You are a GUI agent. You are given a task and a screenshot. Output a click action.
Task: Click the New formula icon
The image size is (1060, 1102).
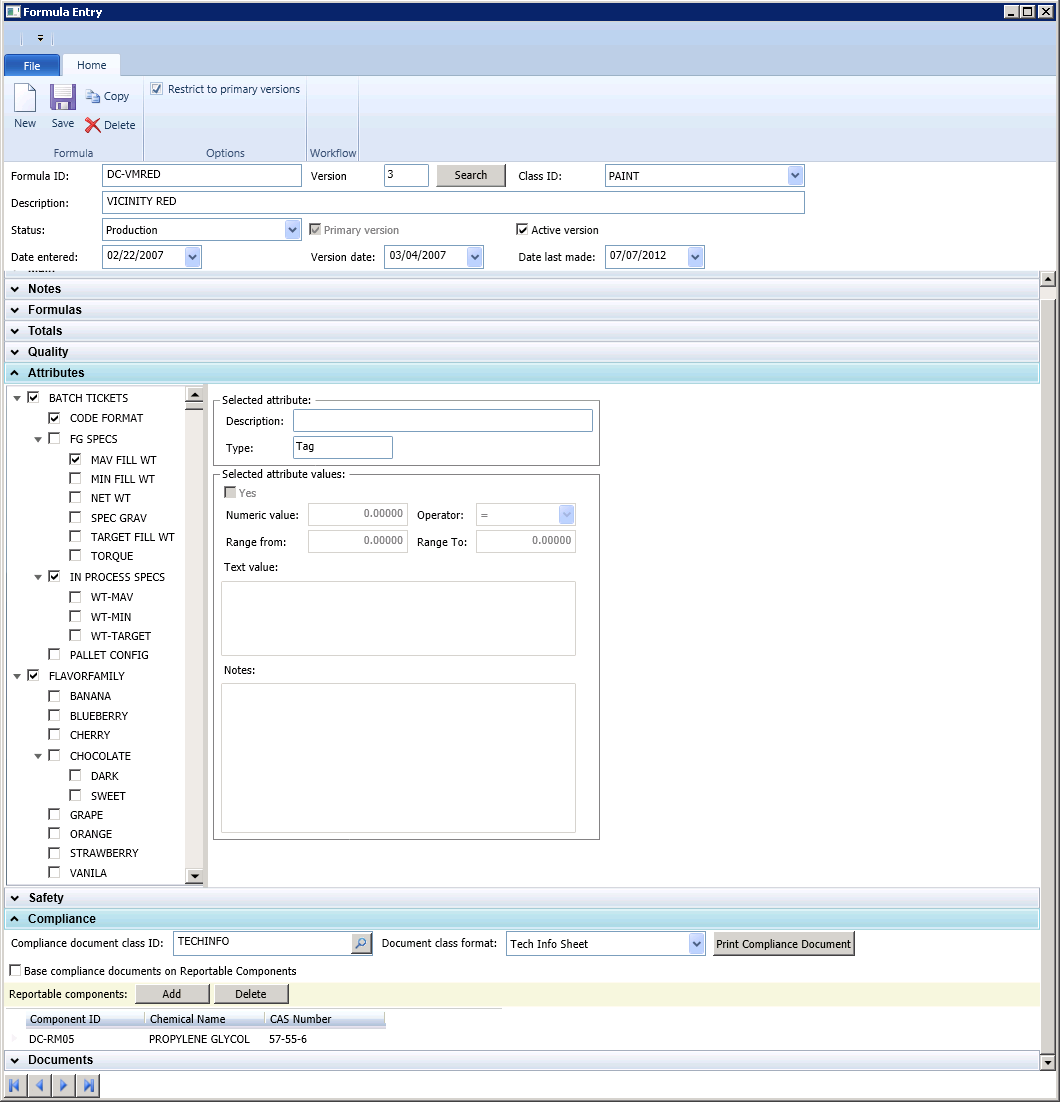25,99
